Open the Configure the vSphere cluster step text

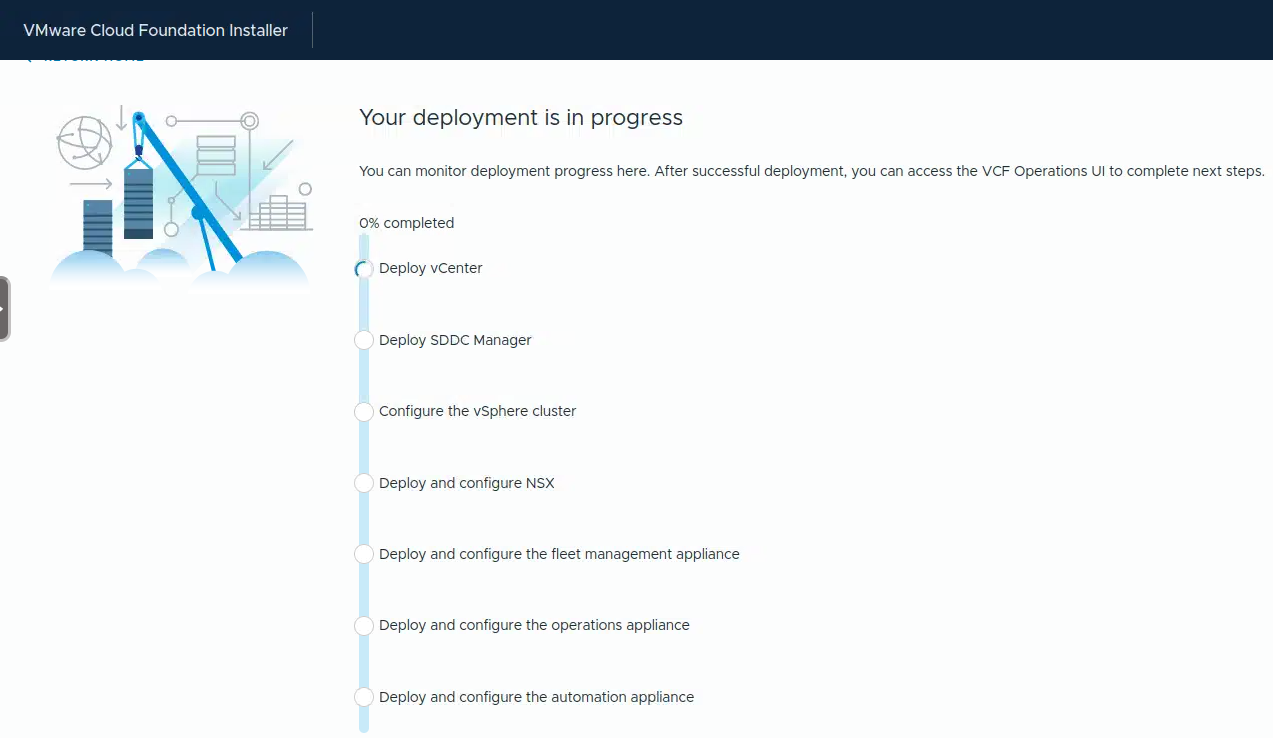pos(477,411)
